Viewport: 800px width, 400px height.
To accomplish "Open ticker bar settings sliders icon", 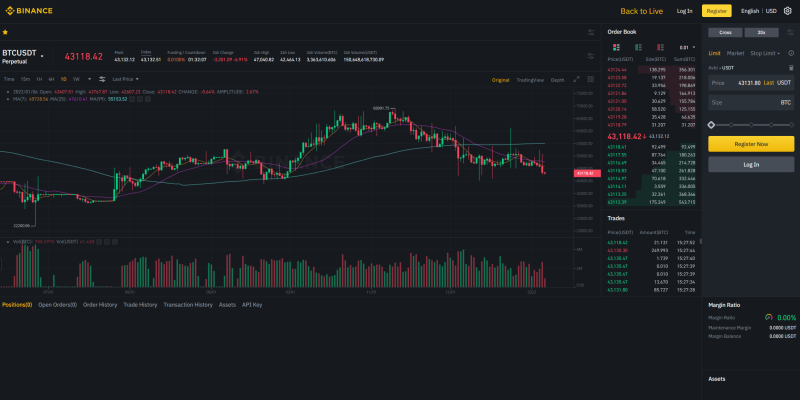I will [x=591, y=56].
